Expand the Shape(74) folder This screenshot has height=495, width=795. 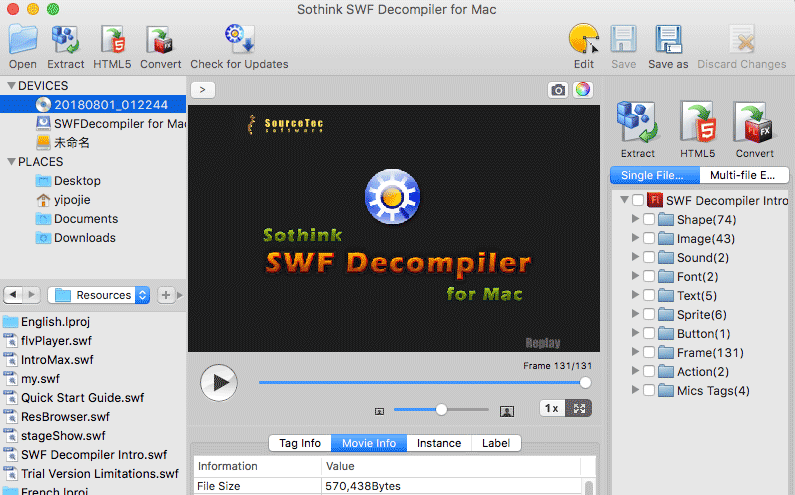click(635, 219)
